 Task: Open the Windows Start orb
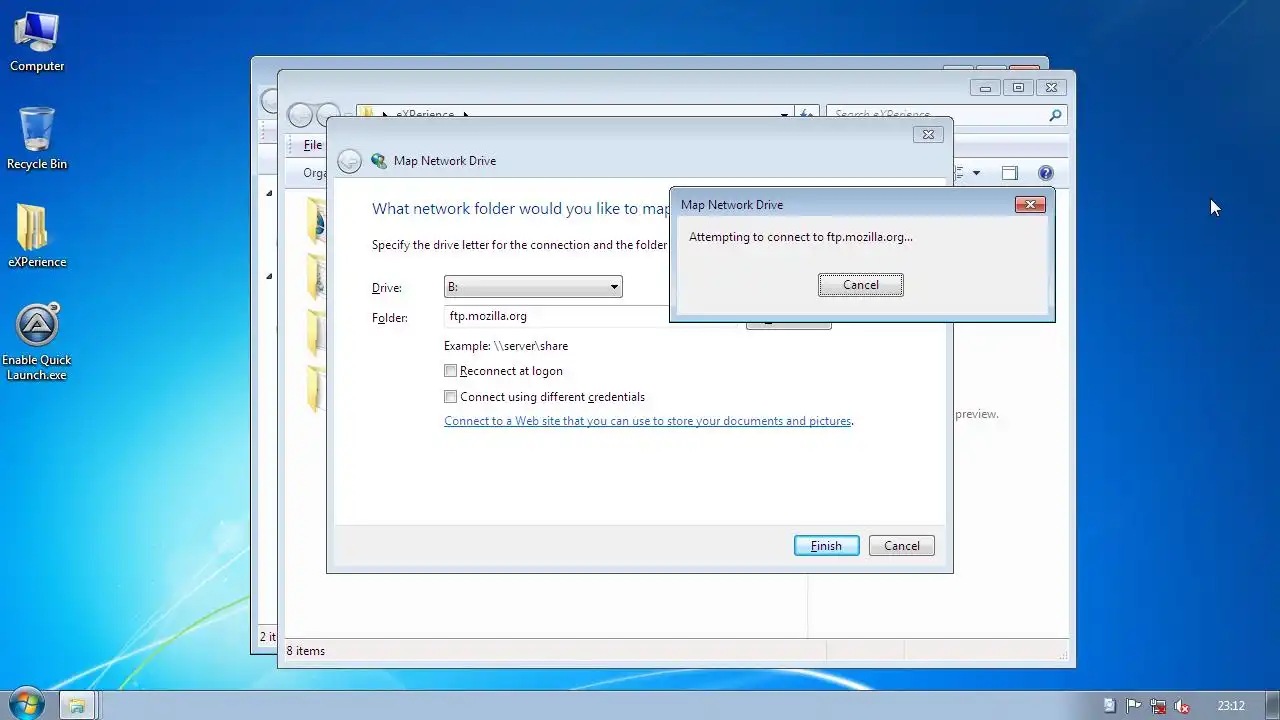pyautogui.click(x=27, y=704)
